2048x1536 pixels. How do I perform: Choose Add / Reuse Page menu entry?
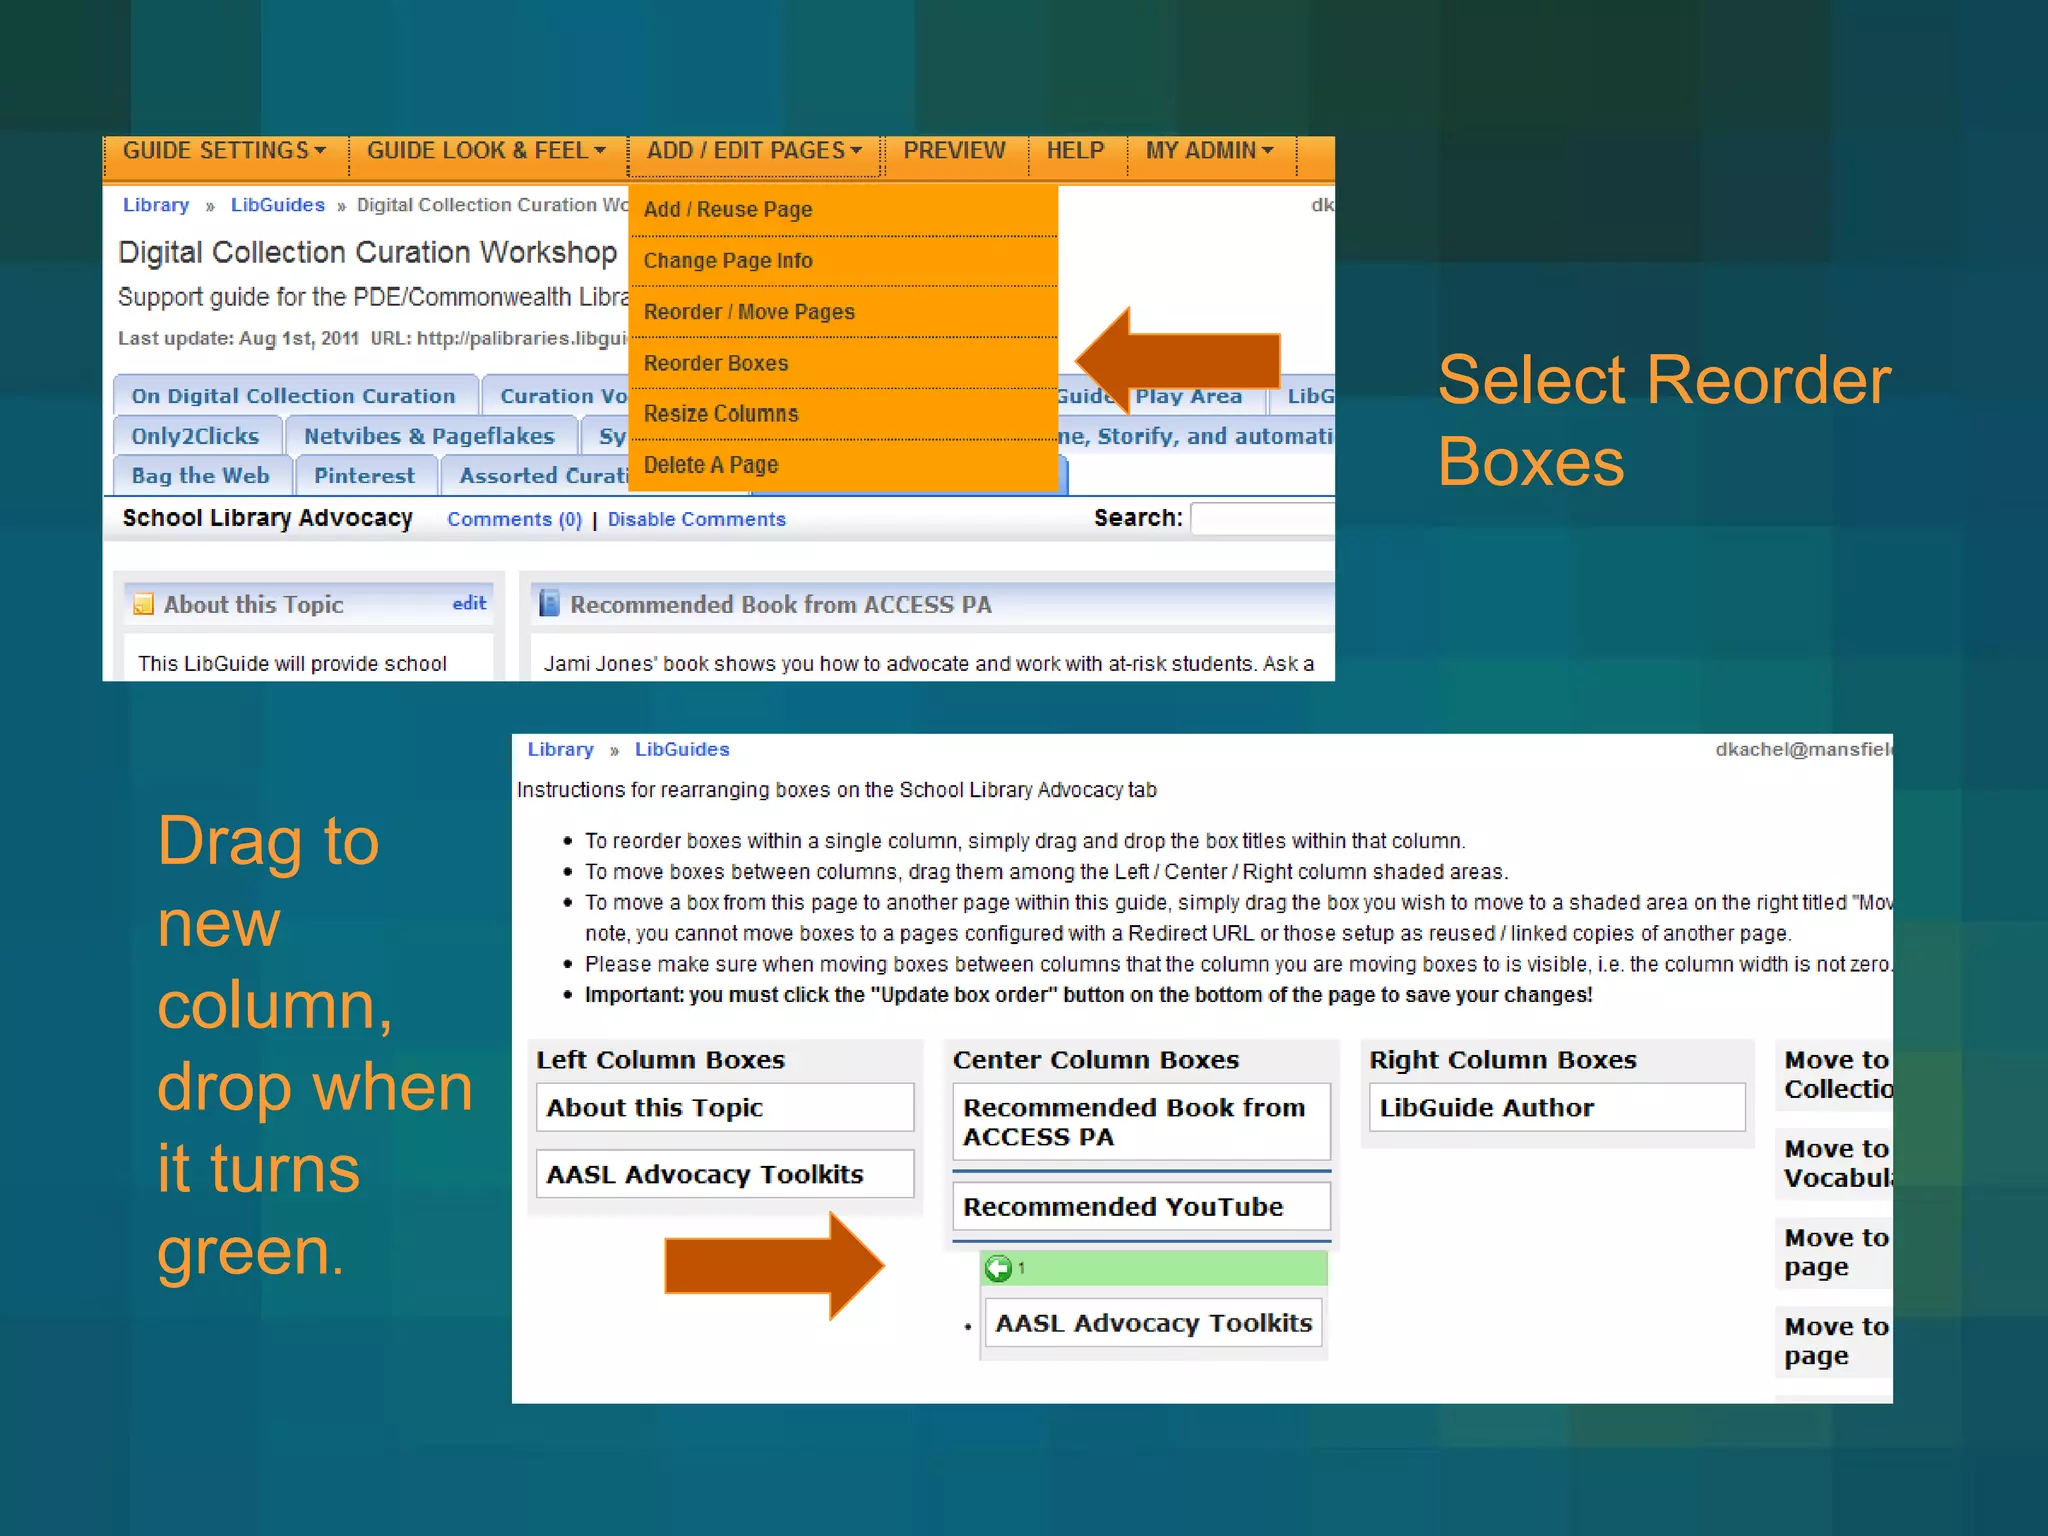[x=843, y=210]
